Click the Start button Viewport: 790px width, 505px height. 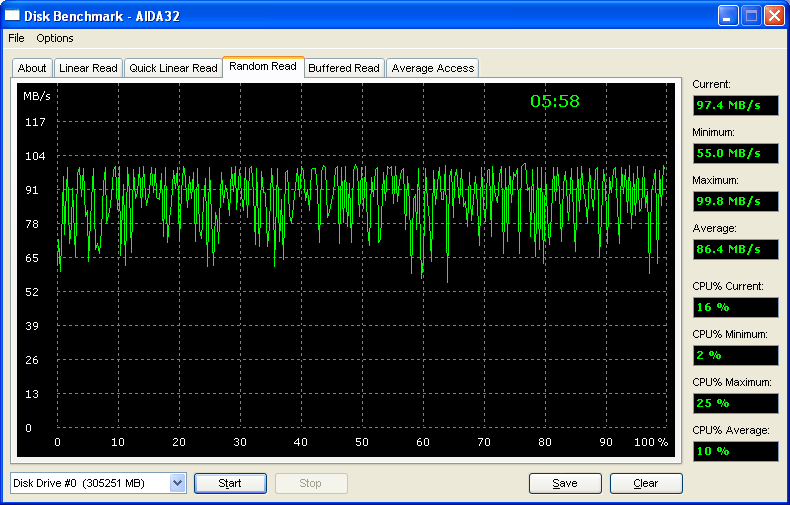(x=230, y=483)
